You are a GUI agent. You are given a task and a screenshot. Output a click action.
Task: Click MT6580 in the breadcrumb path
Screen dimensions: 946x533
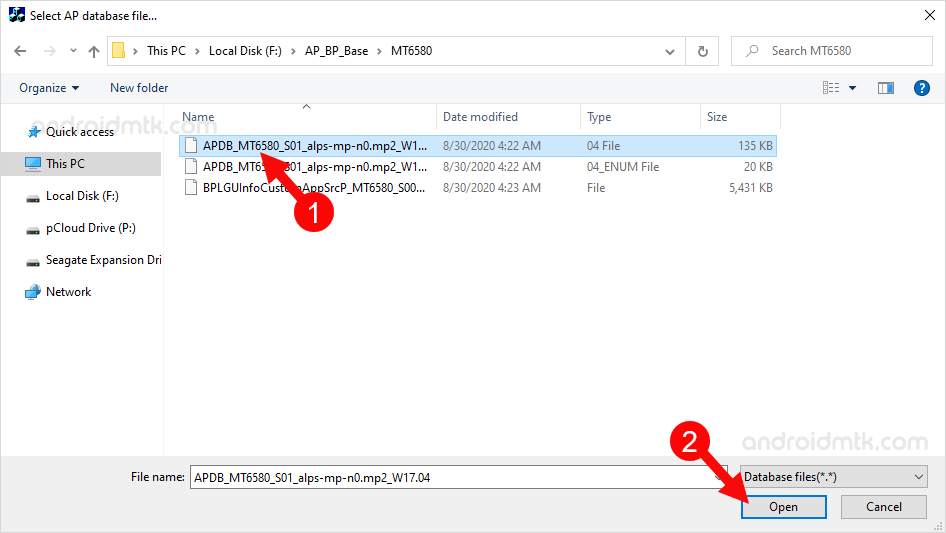[x=411, y=51]
